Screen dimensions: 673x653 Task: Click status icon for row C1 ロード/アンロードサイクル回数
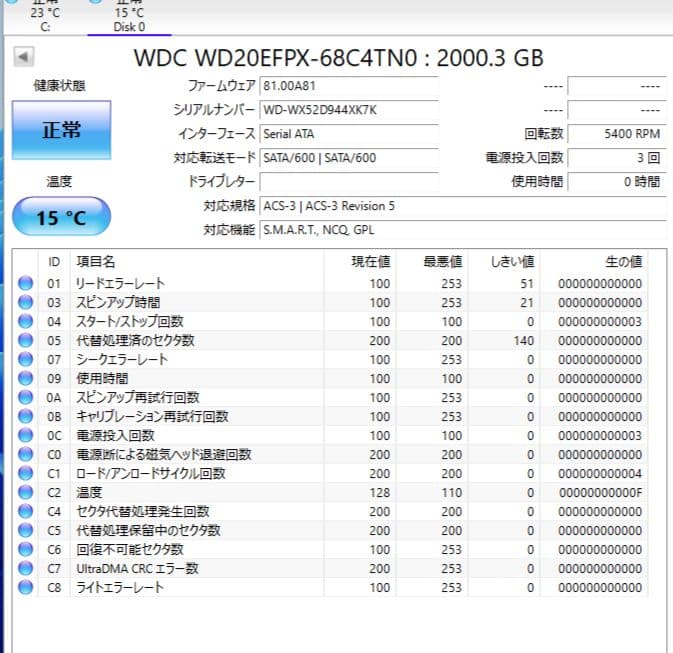click(26, 474)
